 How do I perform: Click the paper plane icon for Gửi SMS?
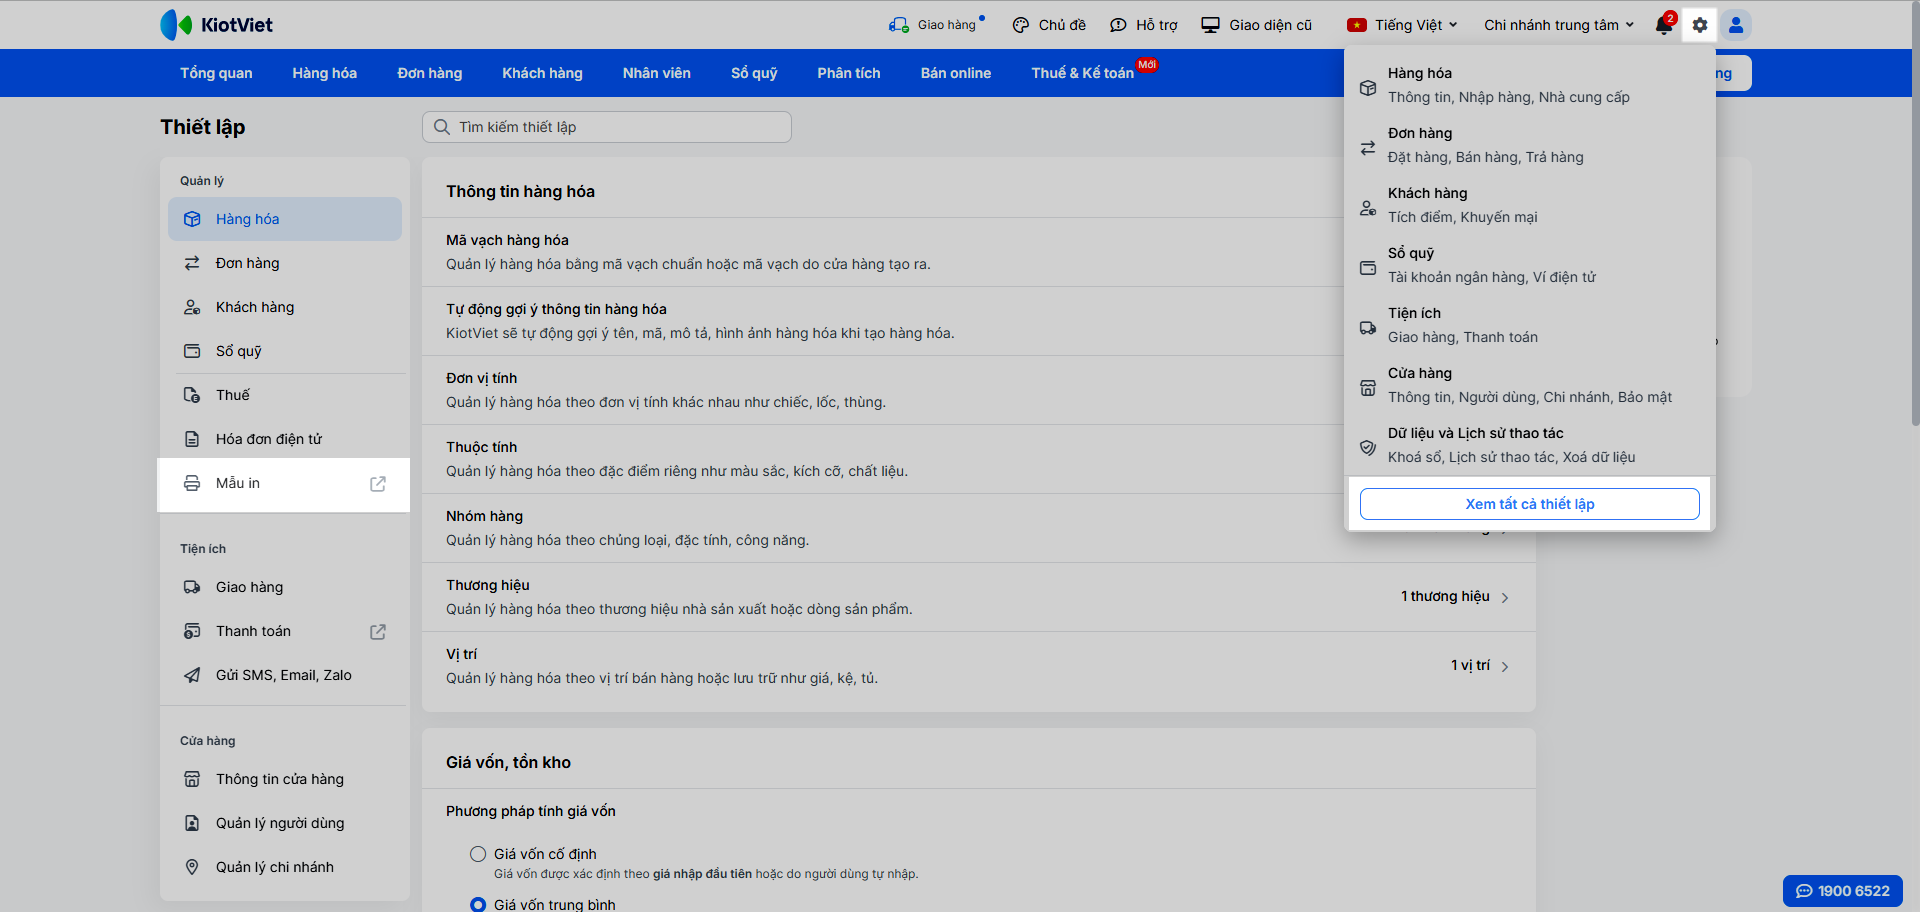(192, 675)
